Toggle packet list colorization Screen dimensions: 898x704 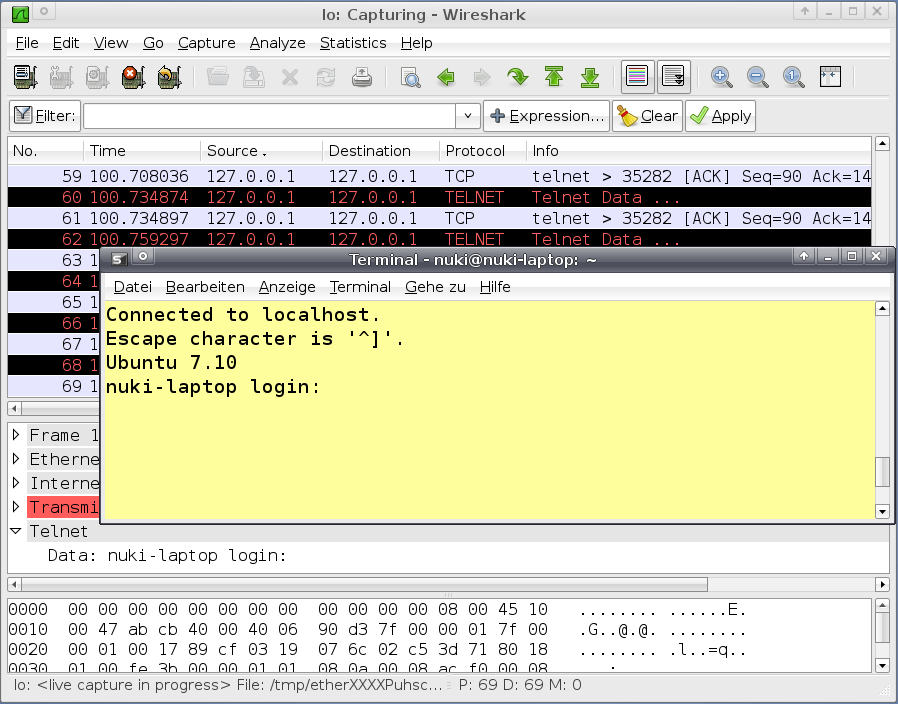pyautogui.click(x=637, y=76)
